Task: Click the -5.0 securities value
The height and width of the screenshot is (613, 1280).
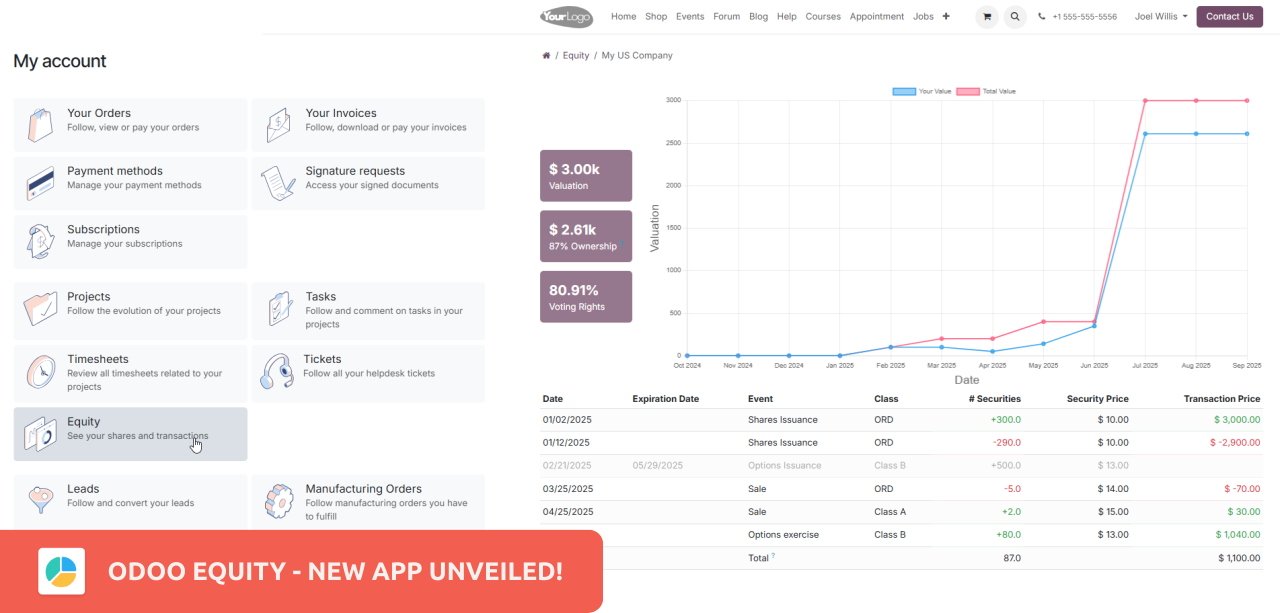Action: point(1012,489)
